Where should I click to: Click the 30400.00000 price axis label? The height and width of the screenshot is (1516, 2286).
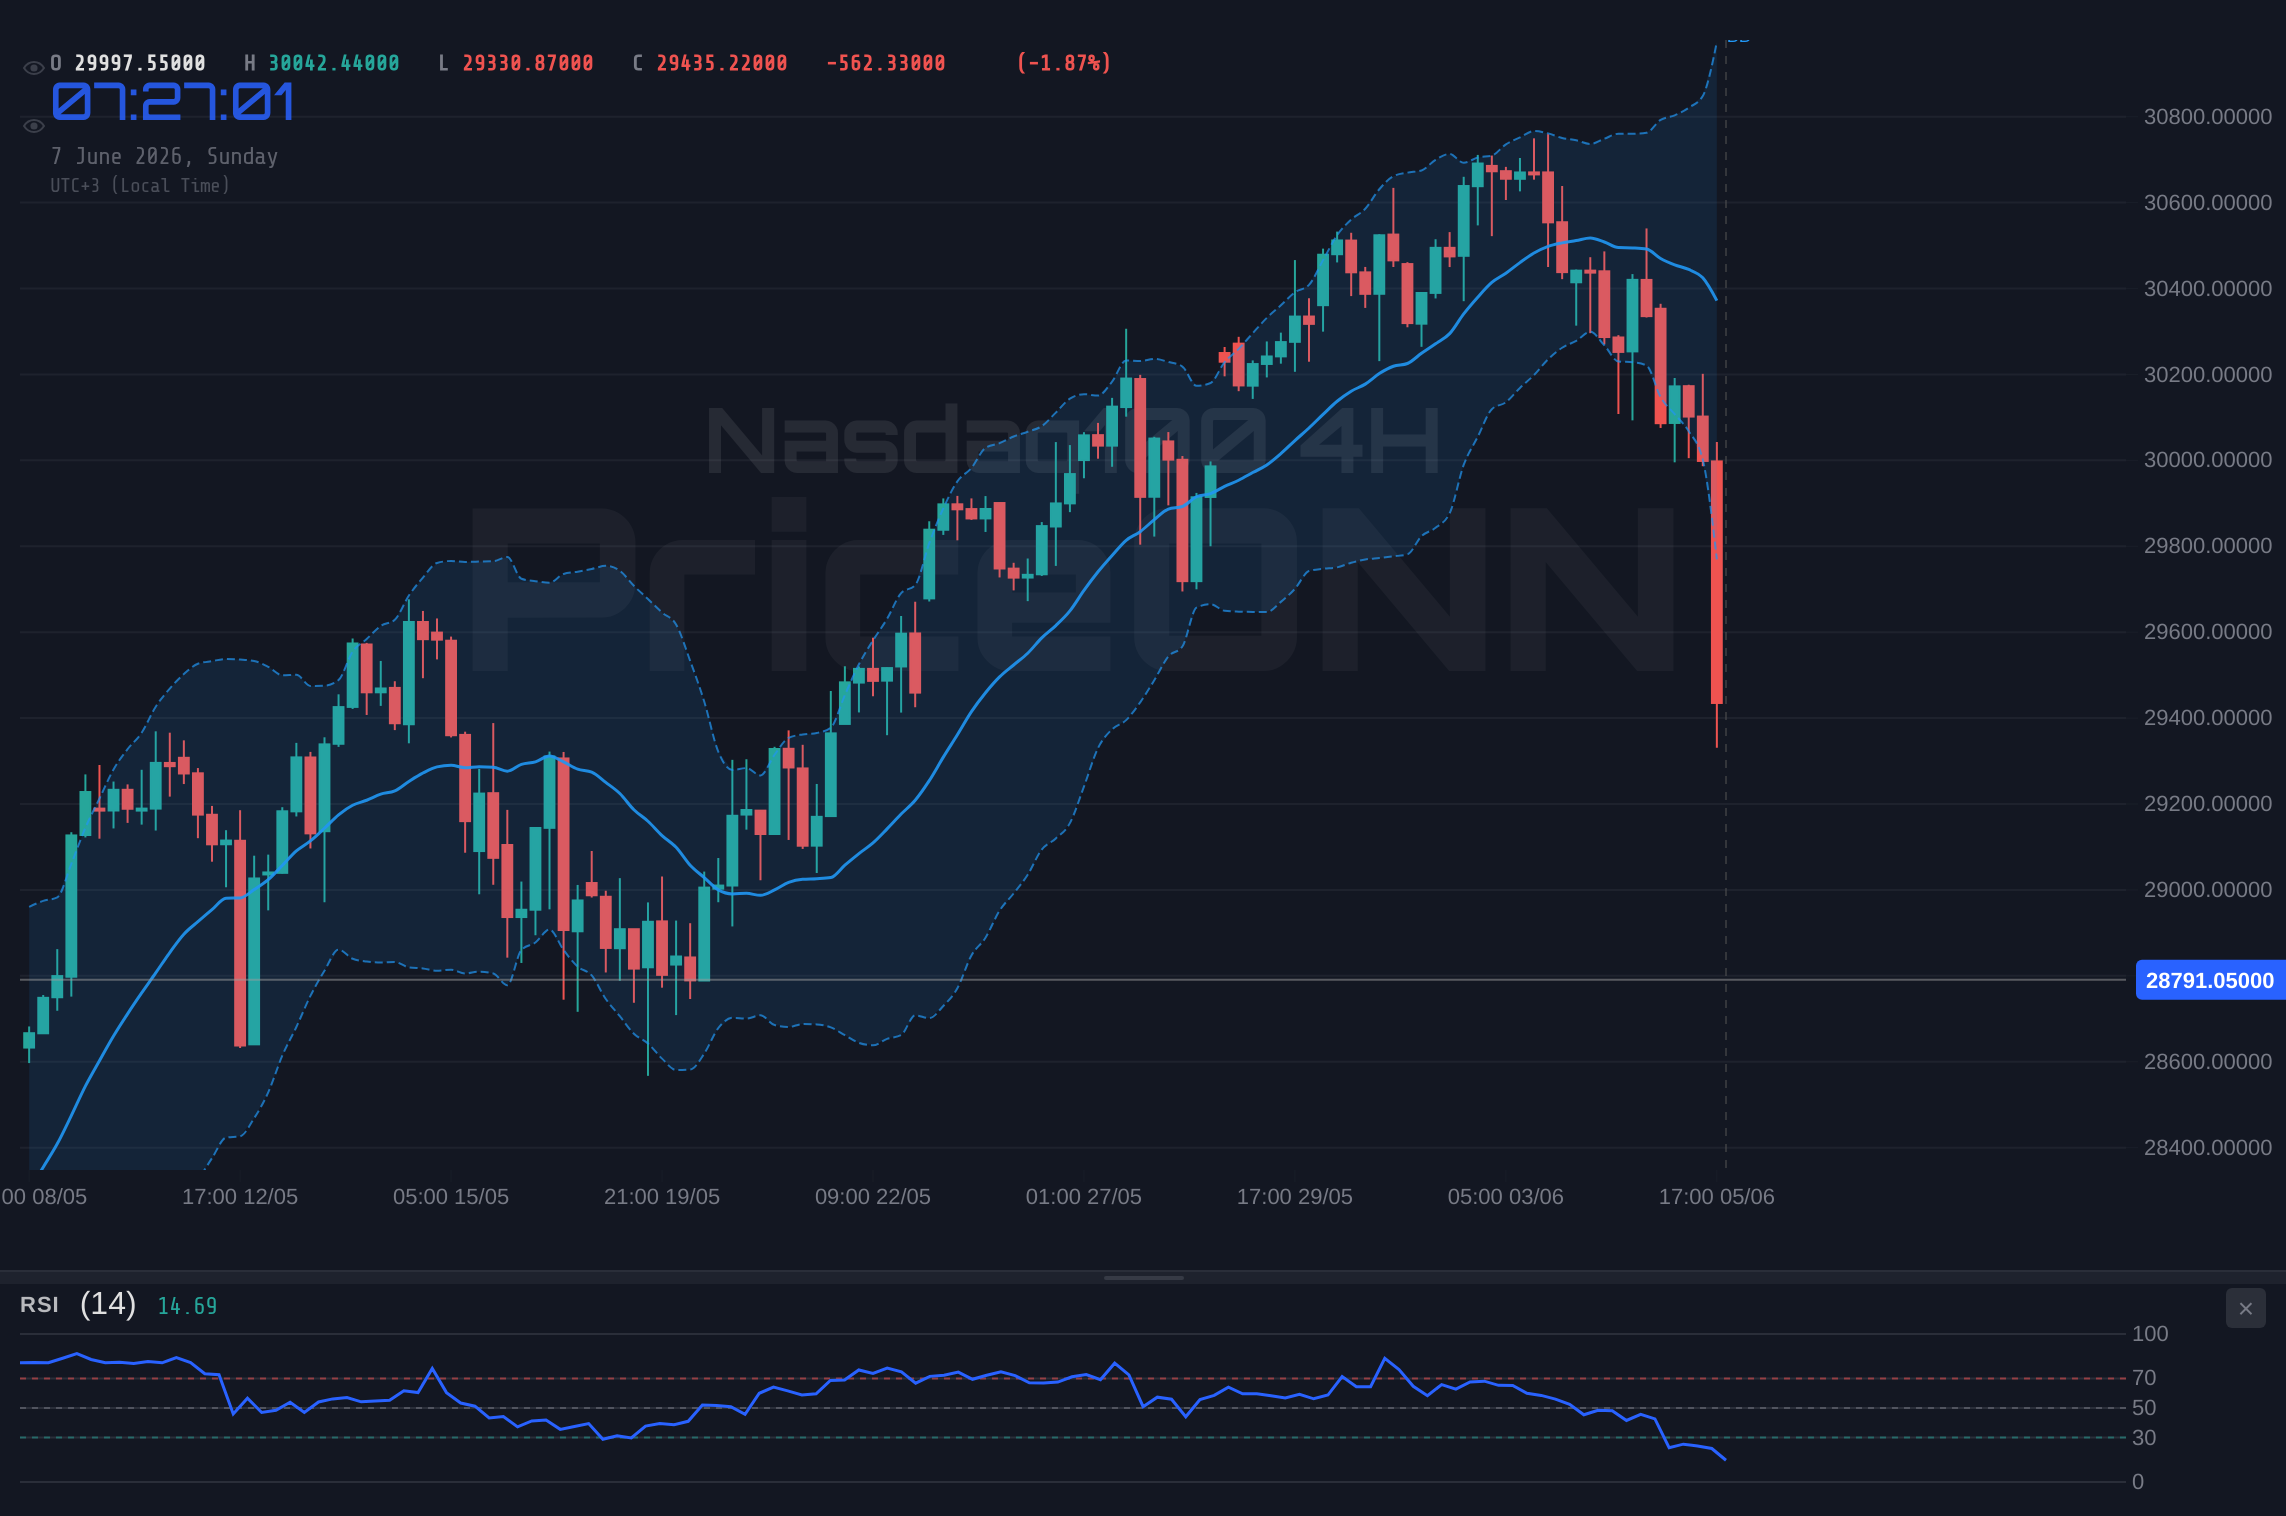click(x=2208, y=289)
